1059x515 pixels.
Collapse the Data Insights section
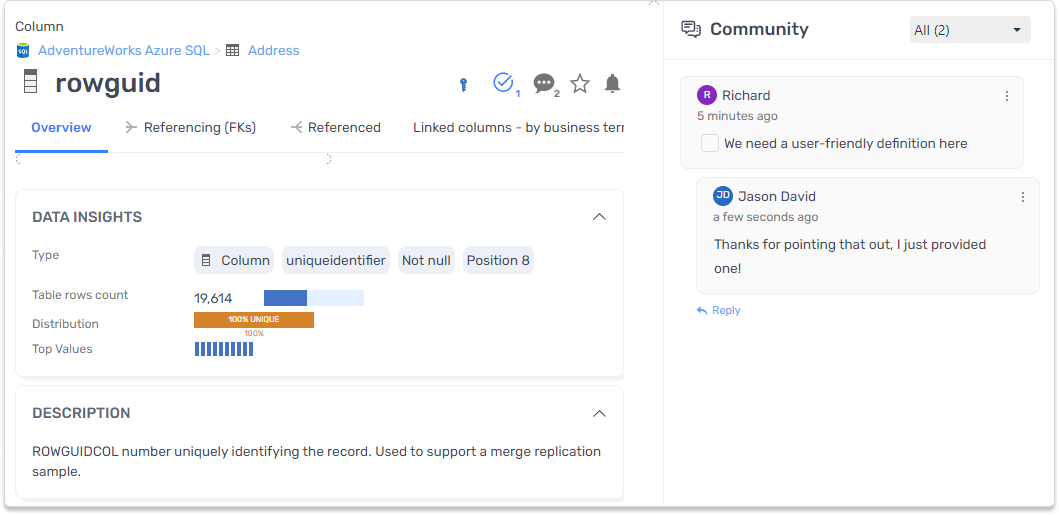(x=599, y=217)
